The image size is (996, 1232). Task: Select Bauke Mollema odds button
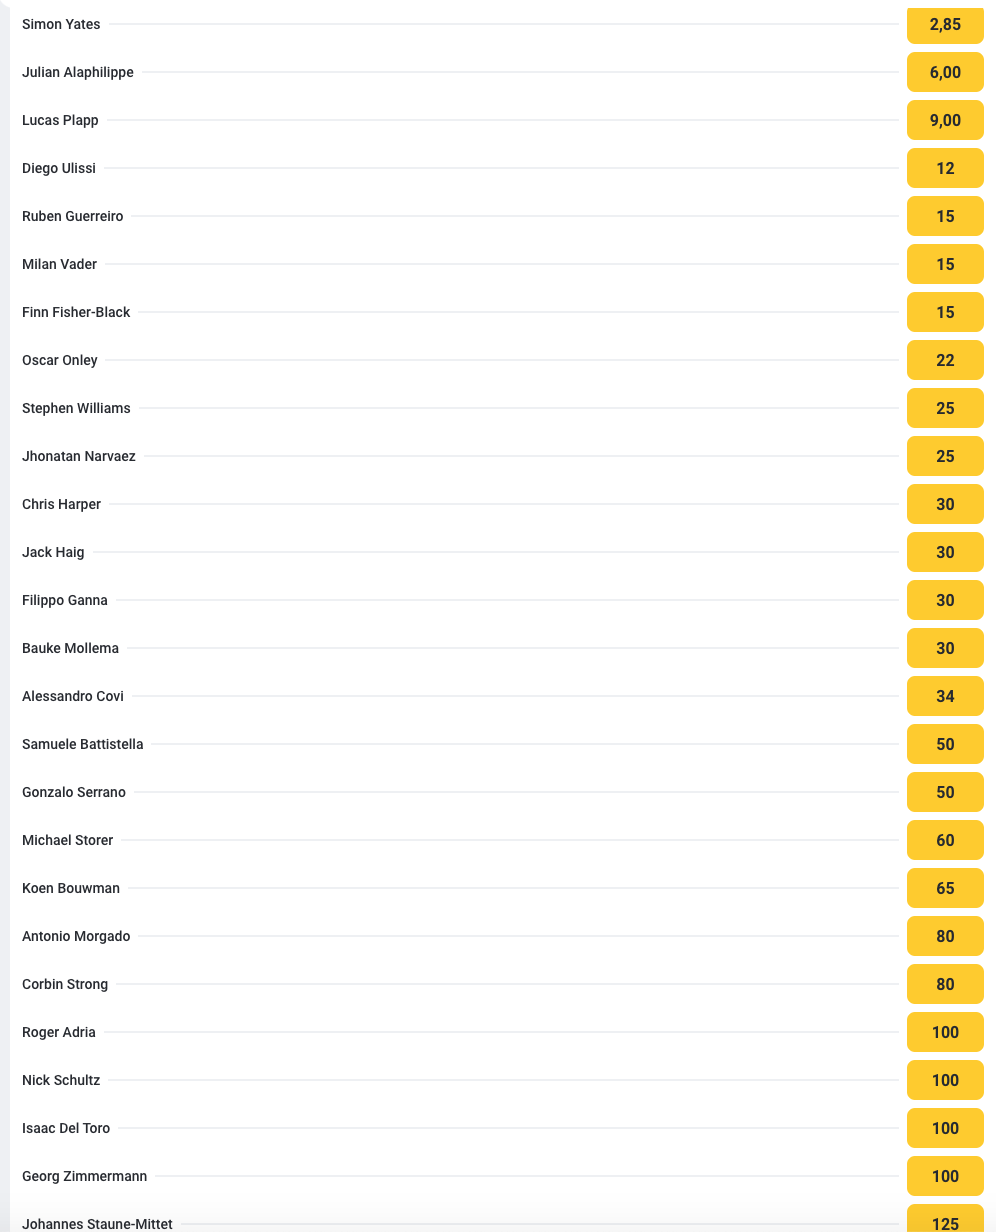tap(945, 648)
